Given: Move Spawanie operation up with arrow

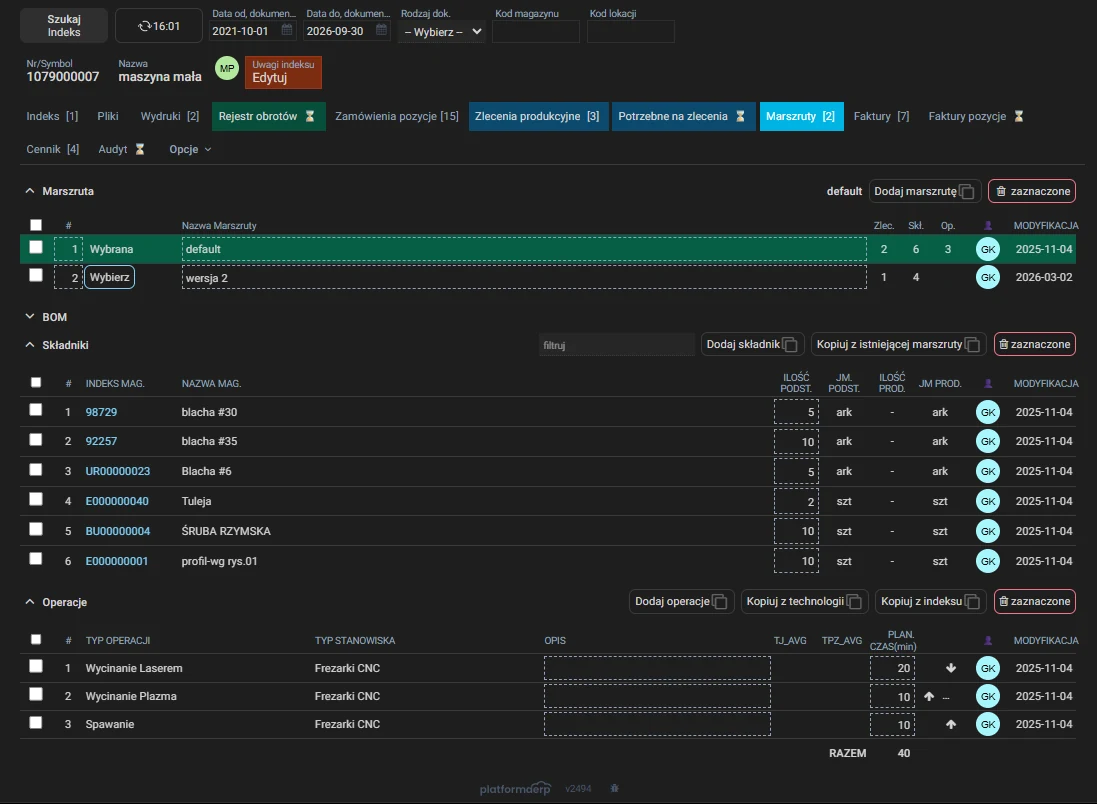Looking at the screenshot, I should [x=951, y=724].
